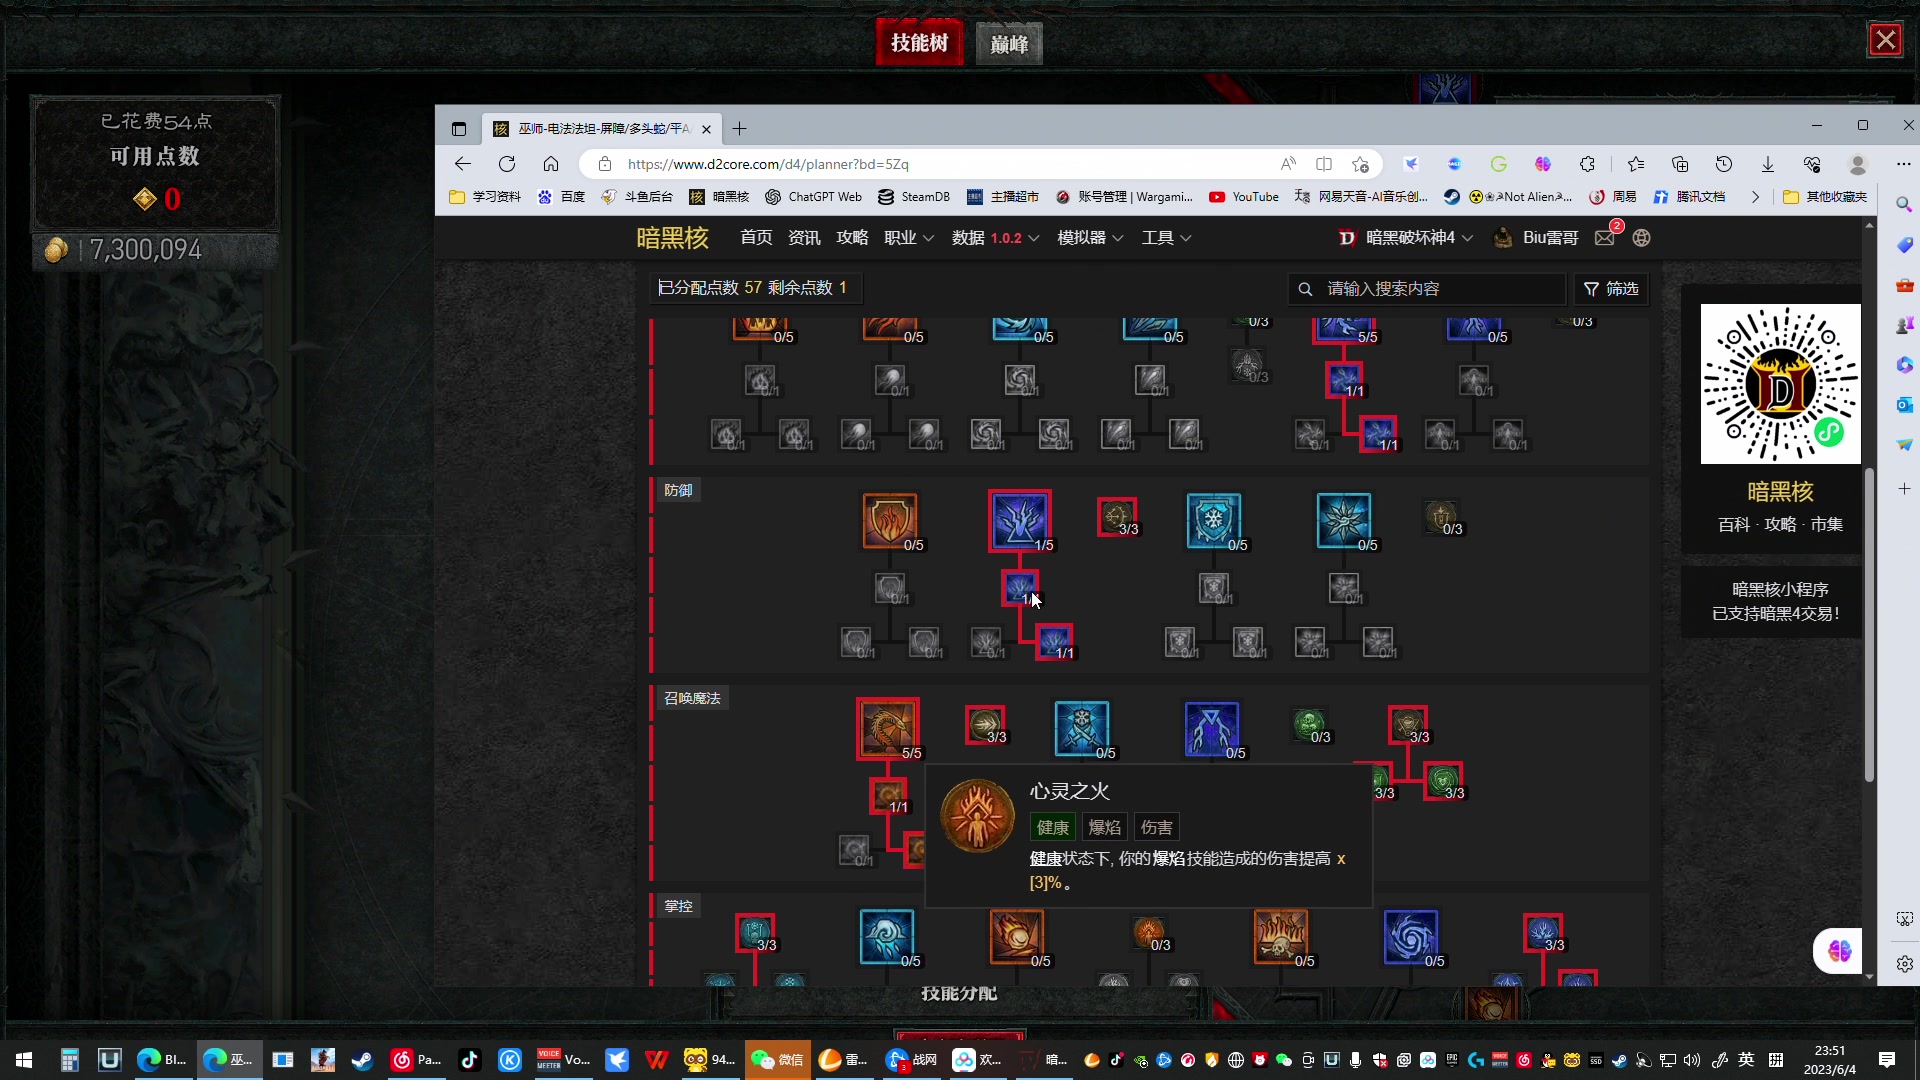Select the Ice Armor skill node in 防御 row

tap(1213, 520)
